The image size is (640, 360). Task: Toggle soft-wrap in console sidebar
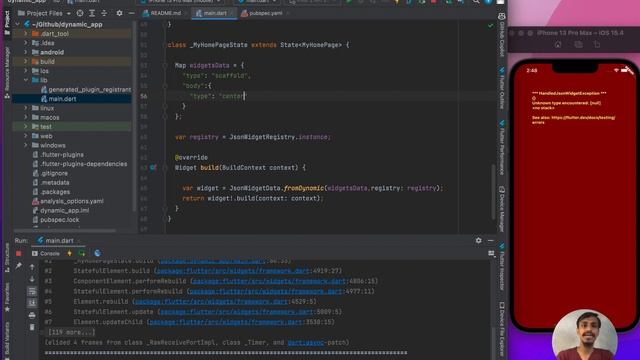pyautogui.click(x=32, y=291)
